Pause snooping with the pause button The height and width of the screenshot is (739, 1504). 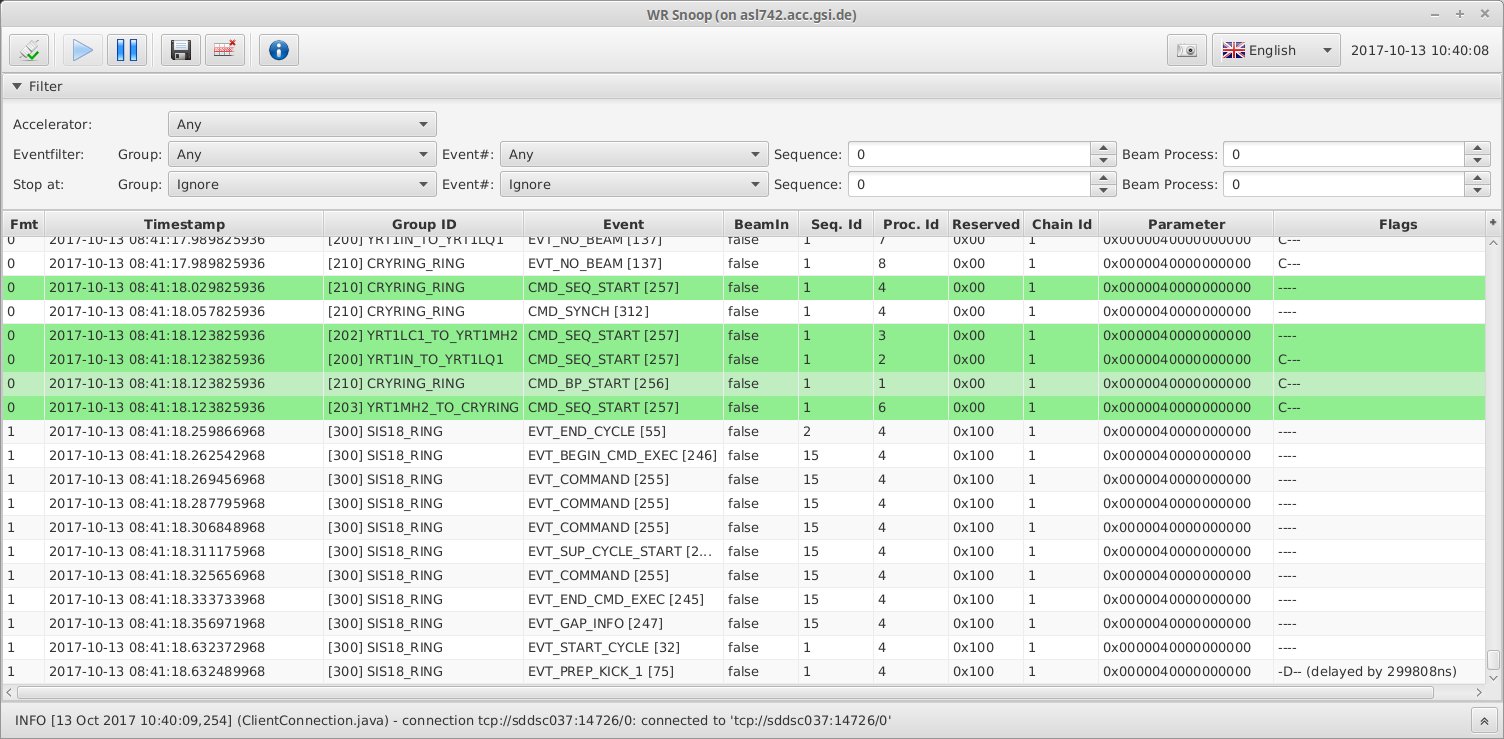pyautogui.click(x=127, y=50)
